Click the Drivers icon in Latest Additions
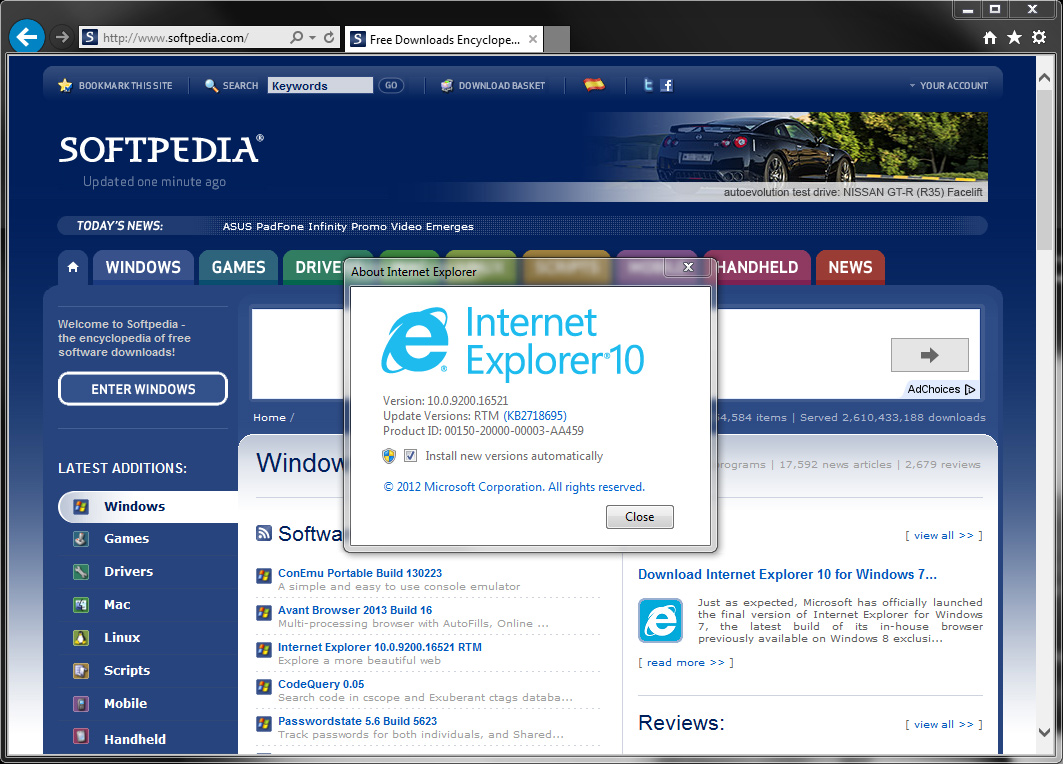 click(x=81, y=571)
